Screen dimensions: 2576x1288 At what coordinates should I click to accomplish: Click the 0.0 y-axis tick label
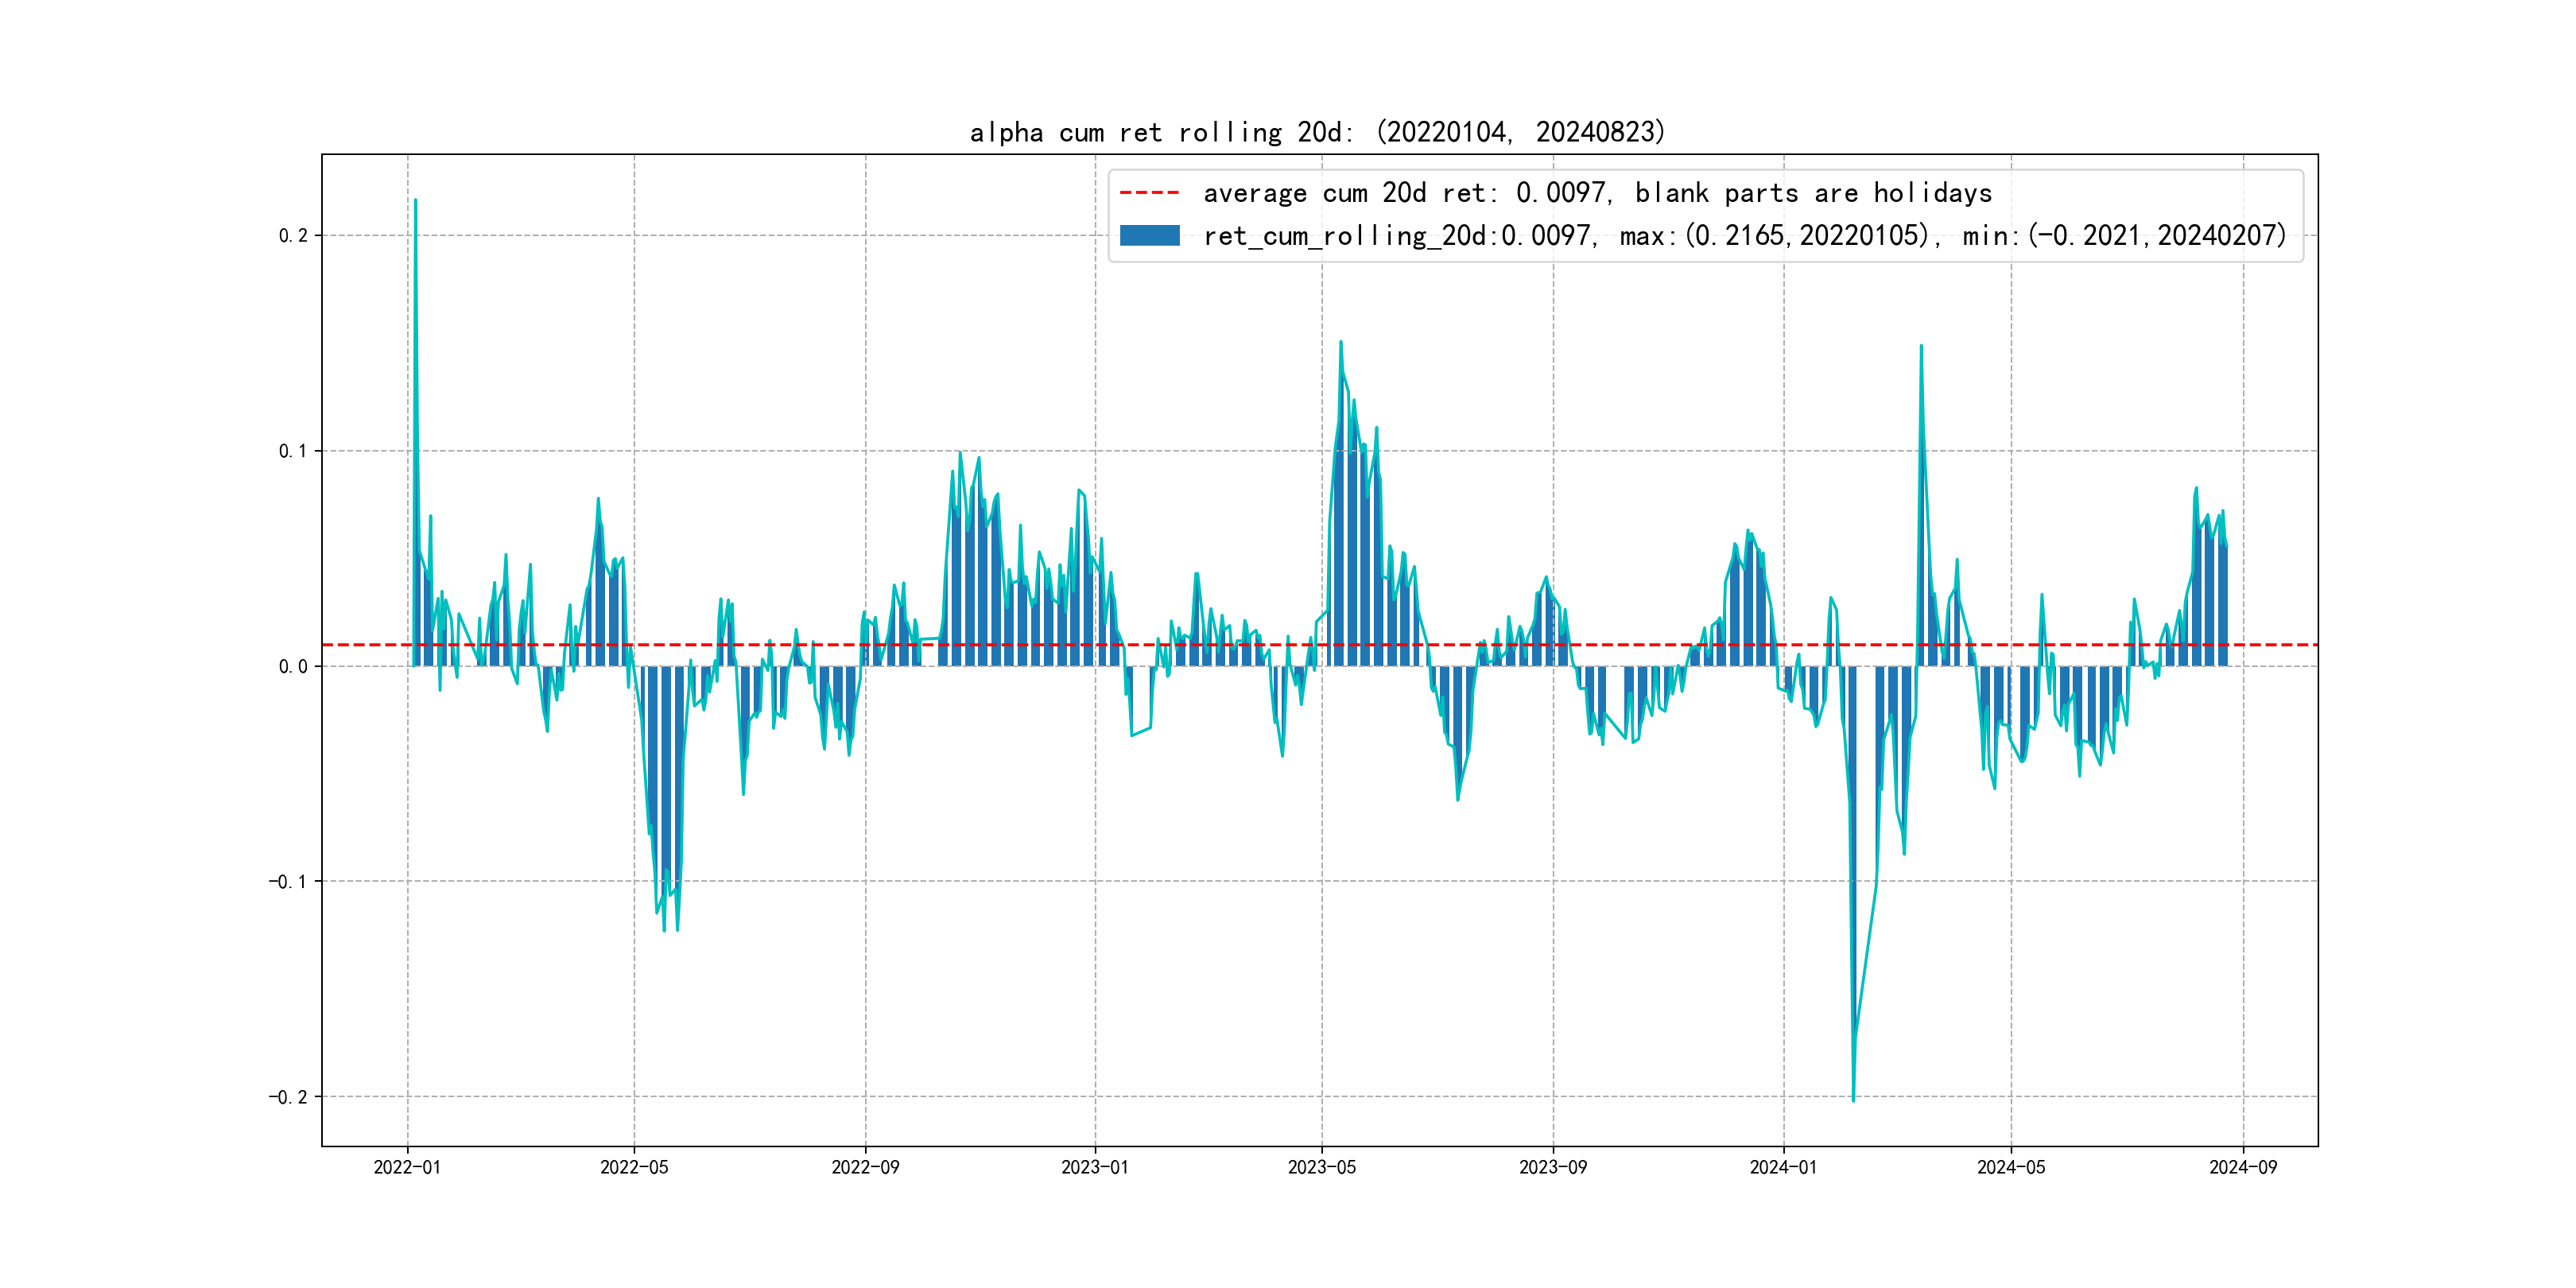coord(293,667)
